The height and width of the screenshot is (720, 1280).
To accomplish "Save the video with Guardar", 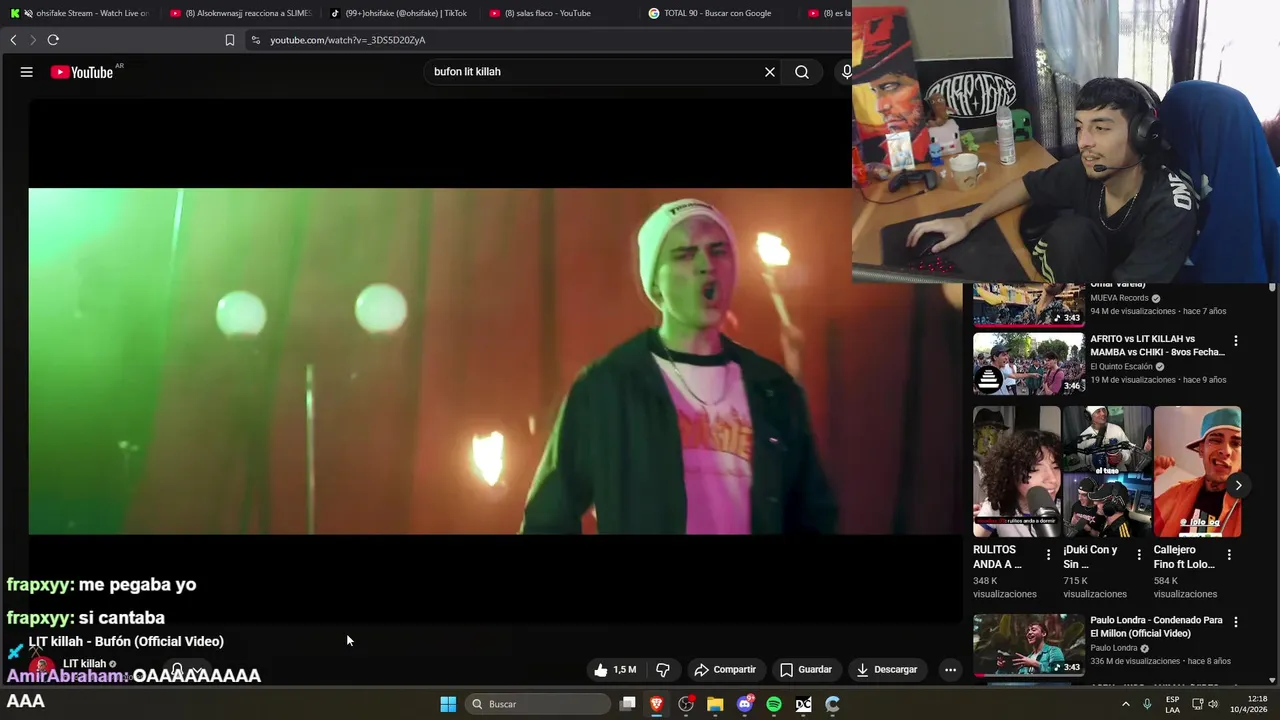I will click(x=806, y=670).
